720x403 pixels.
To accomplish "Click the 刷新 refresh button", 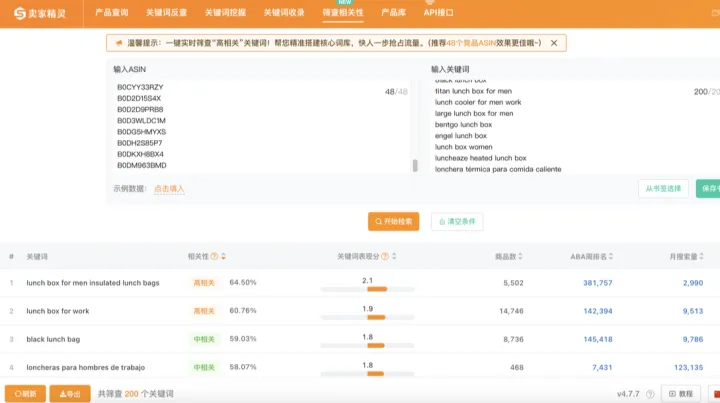I will click(25, 394).
